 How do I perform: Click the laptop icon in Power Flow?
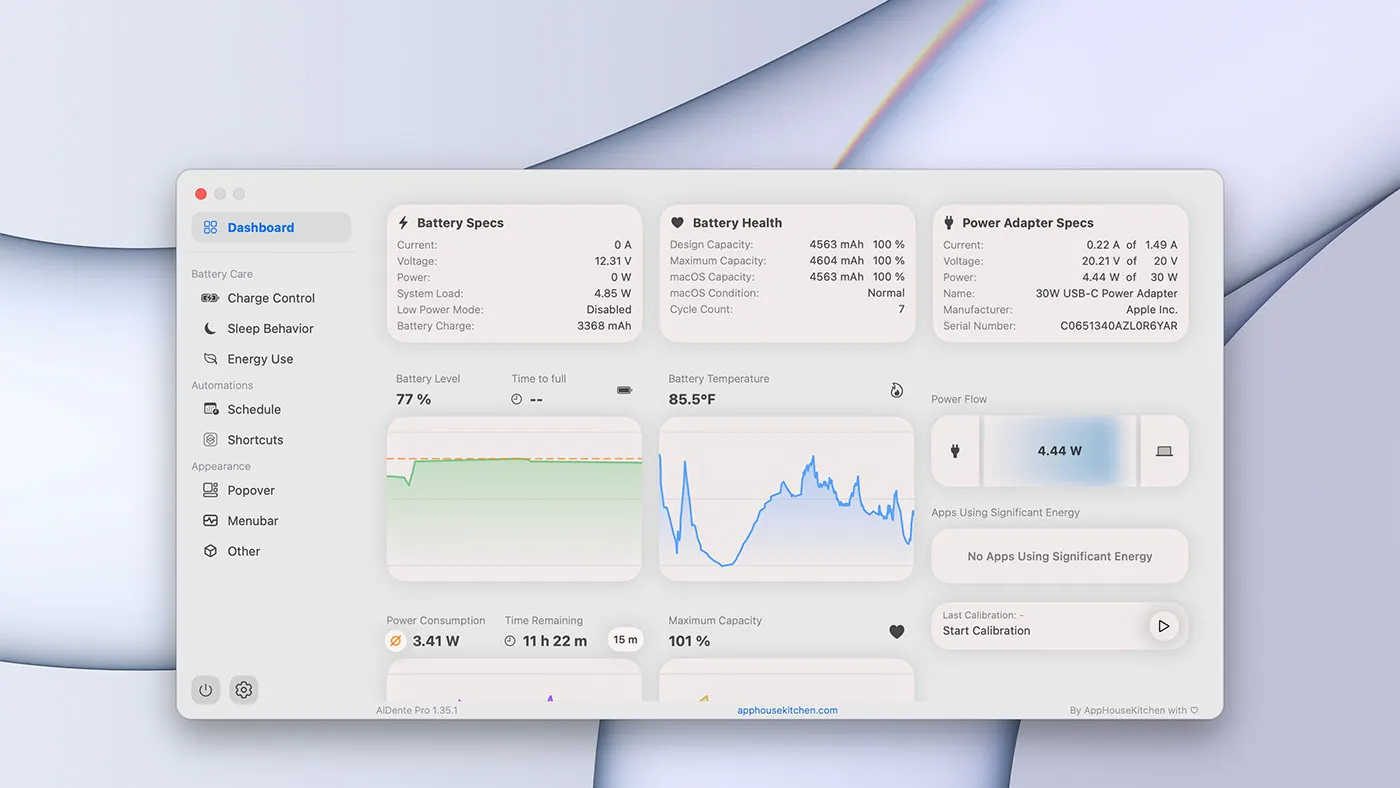tap(1164, 451)
